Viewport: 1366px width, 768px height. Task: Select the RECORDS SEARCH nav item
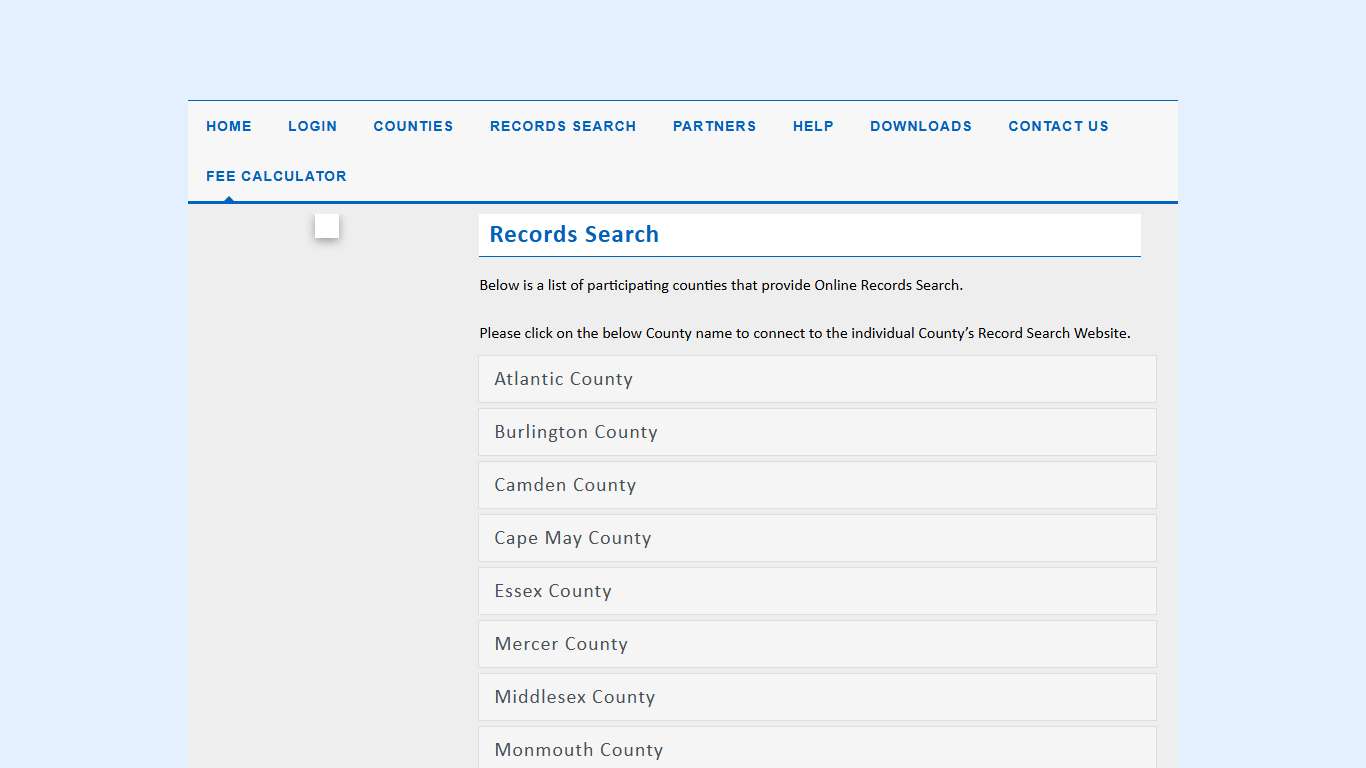click(563, 126)
